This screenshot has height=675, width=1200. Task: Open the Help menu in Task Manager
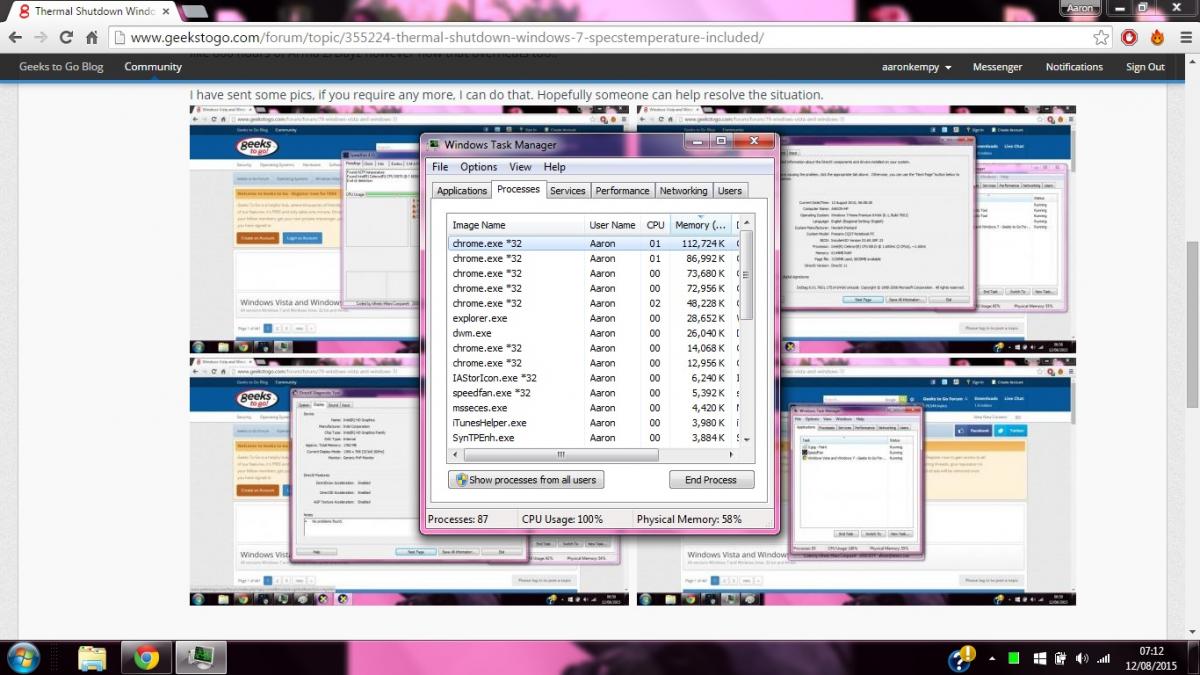click(x=554, y=167)
